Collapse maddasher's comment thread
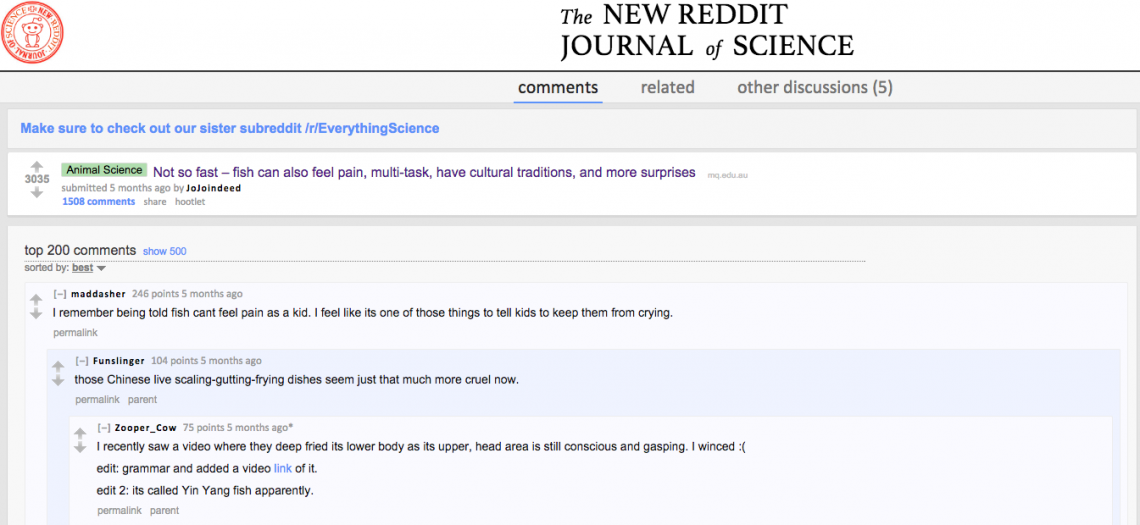Viewport: 1140px width, 525px height. (60, 294)
